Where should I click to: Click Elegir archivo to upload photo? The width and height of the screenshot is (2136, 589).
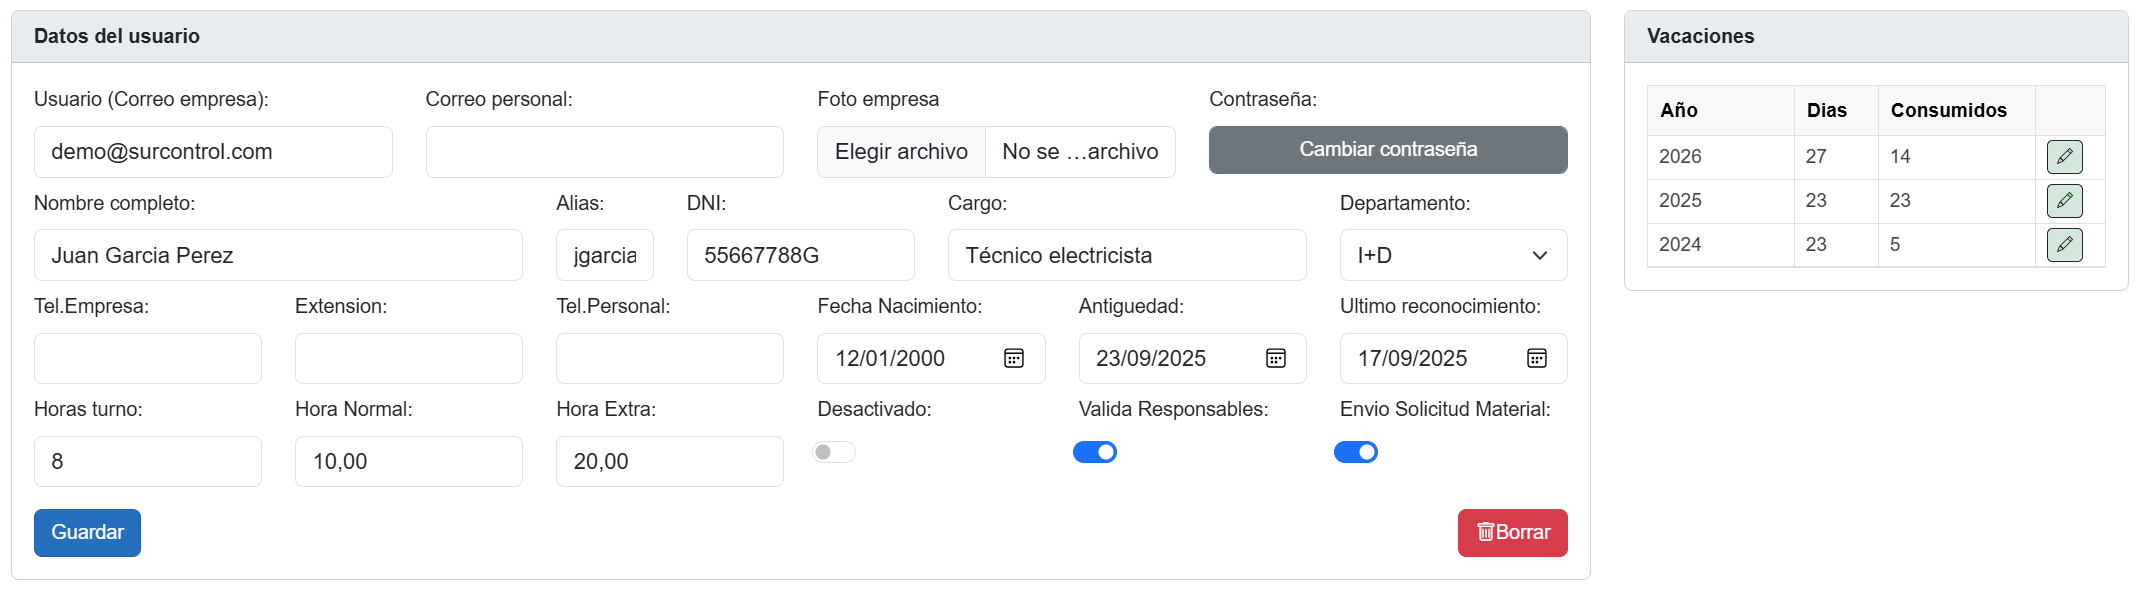pos(901,152)
